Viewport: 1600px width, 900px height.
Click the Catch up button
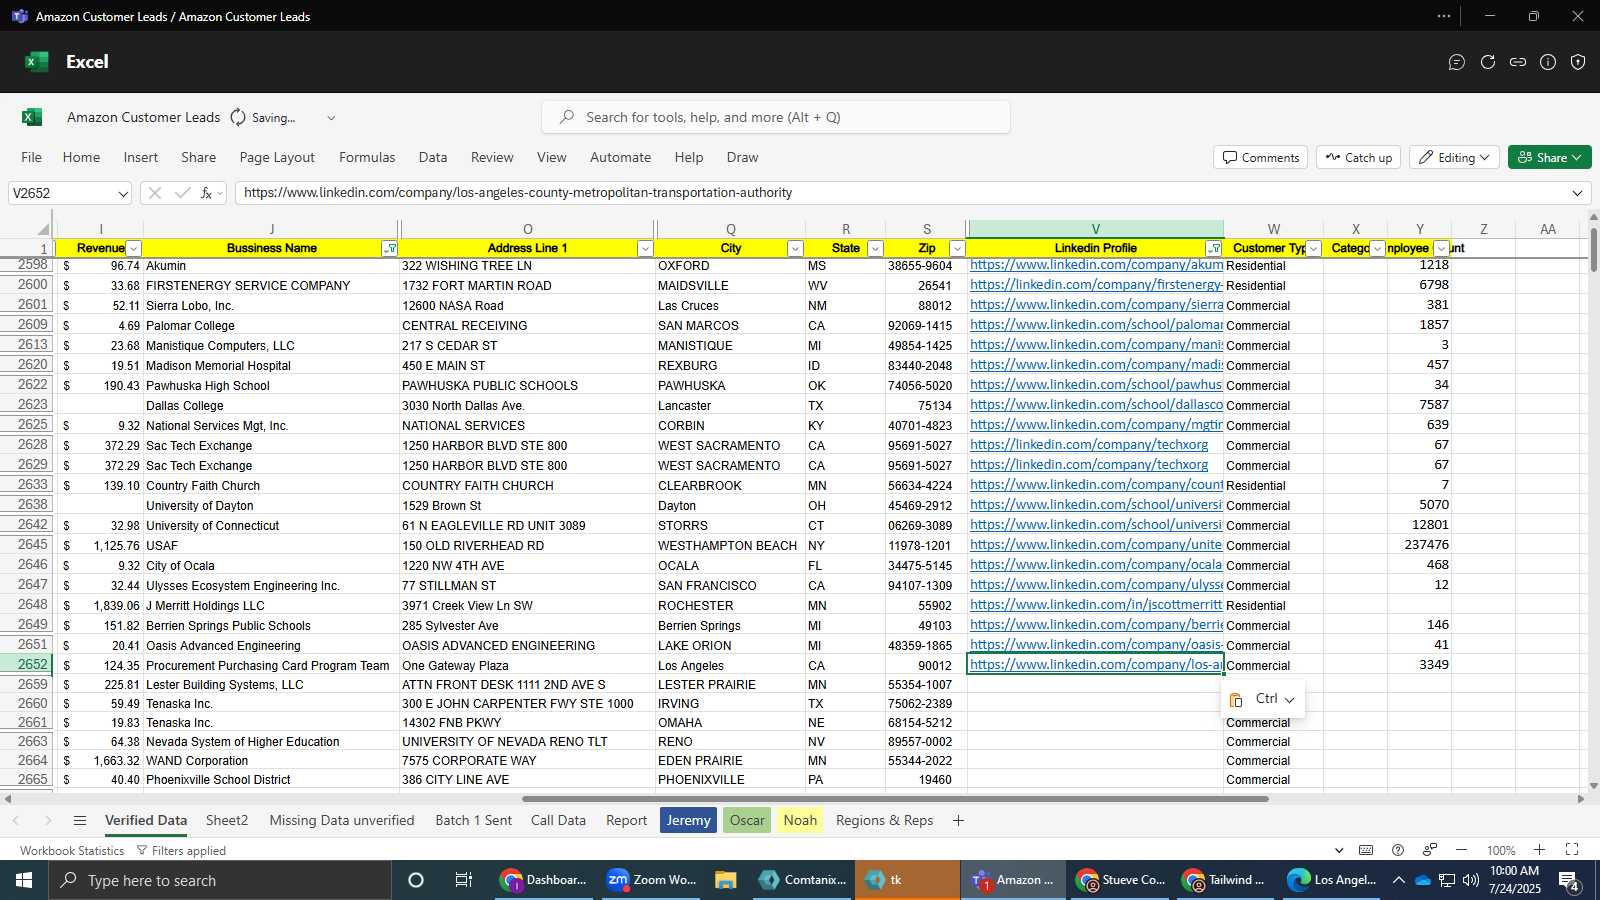1359,157
